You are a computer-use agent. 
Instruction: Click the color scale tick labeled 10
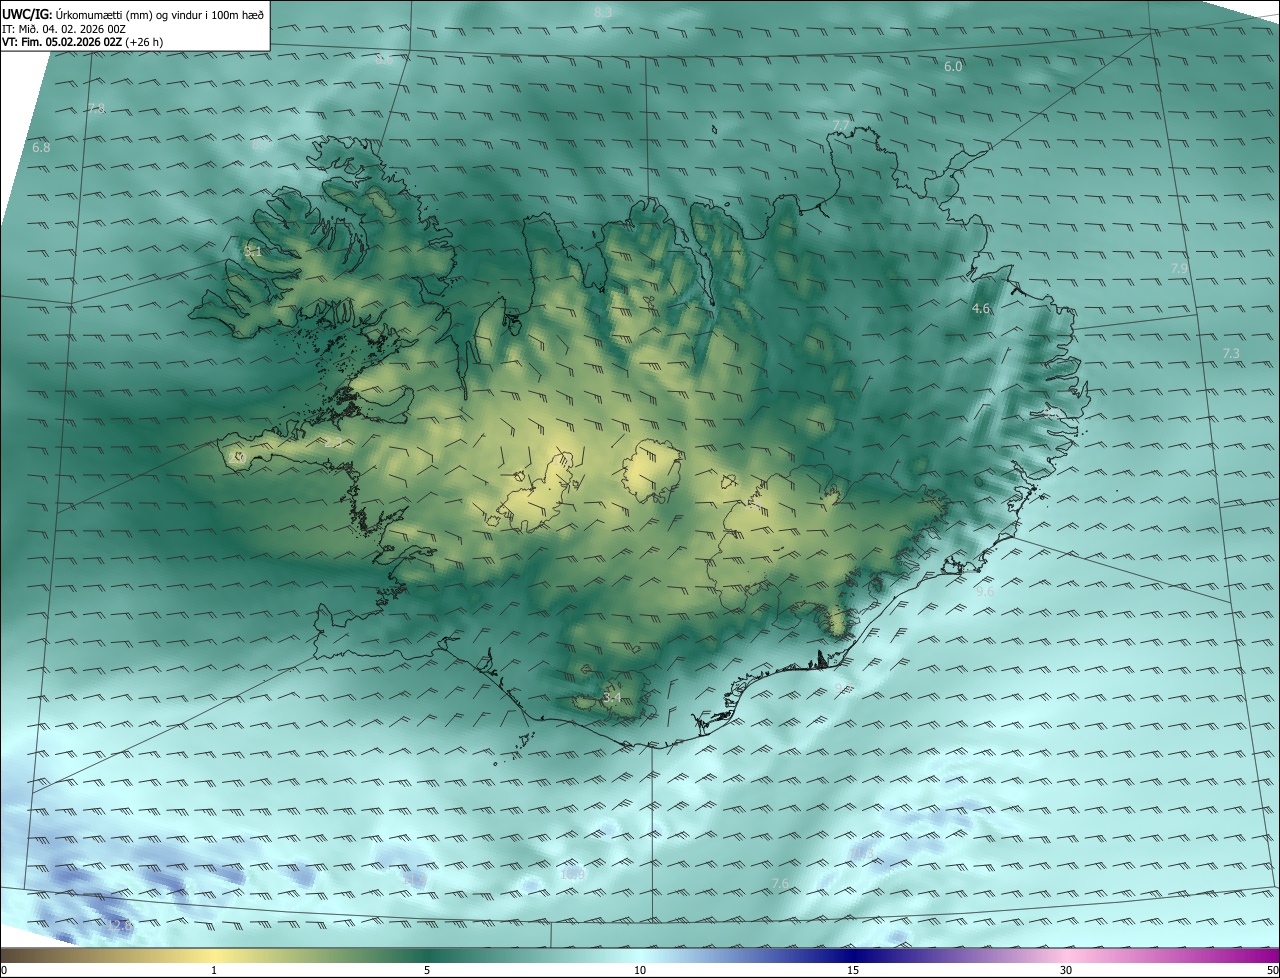click(x=640, y=970)
